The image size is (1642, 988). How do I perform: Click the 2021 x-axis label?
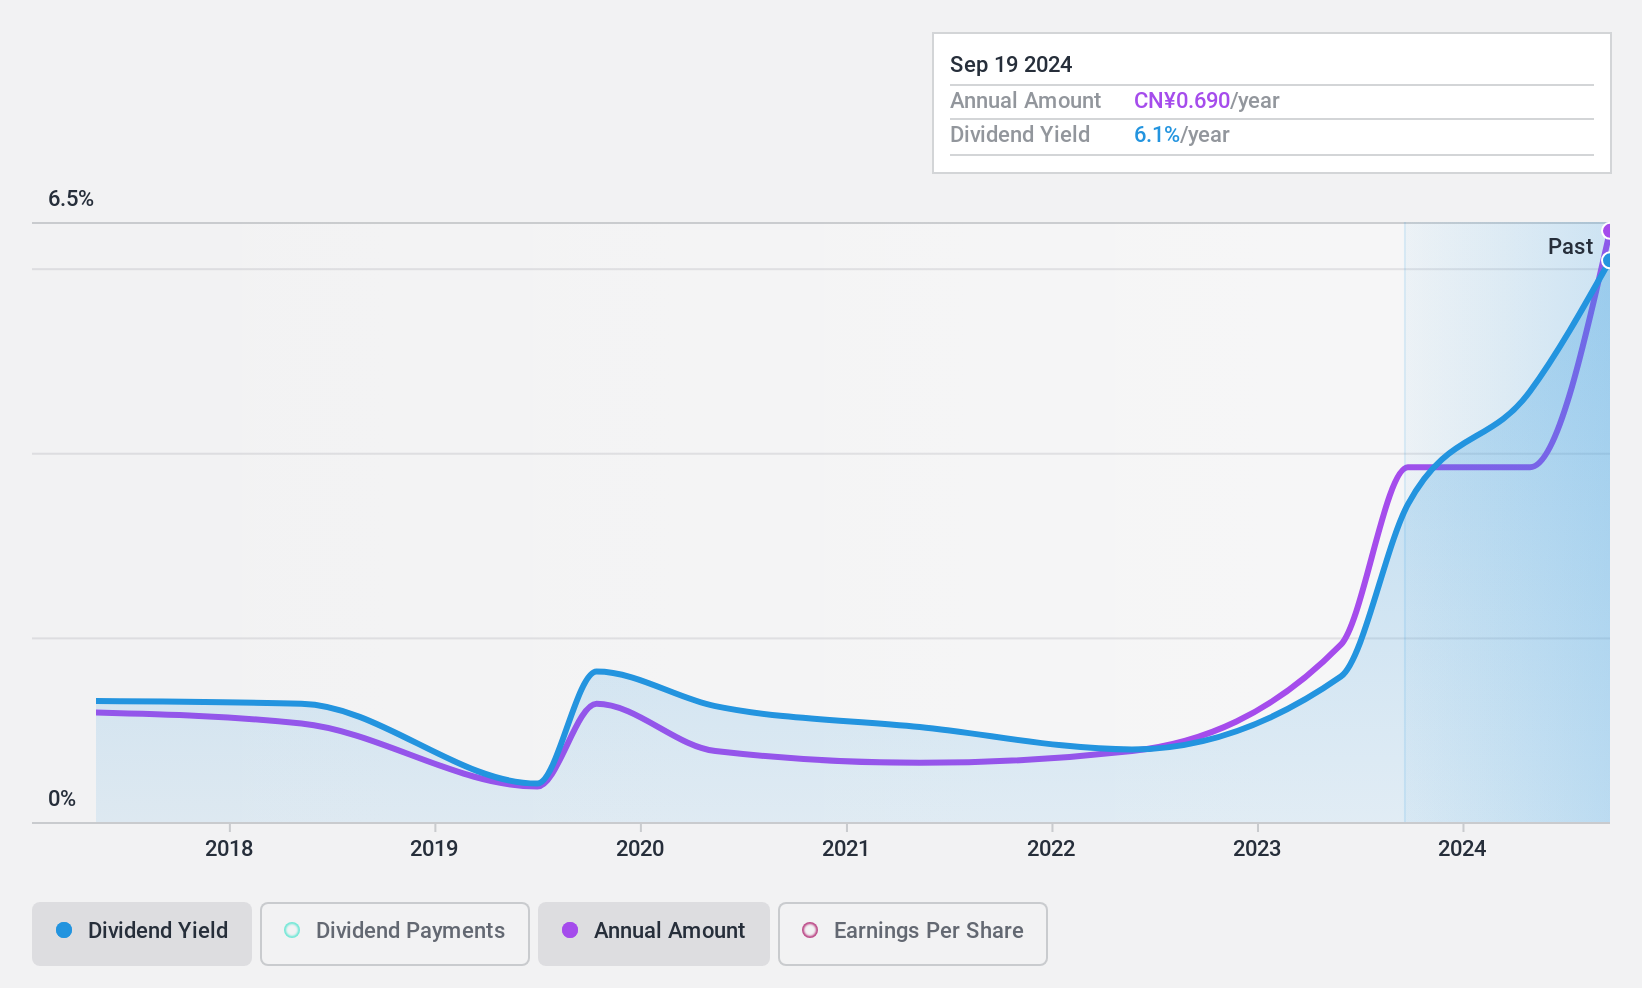click(x=846, y=848)
